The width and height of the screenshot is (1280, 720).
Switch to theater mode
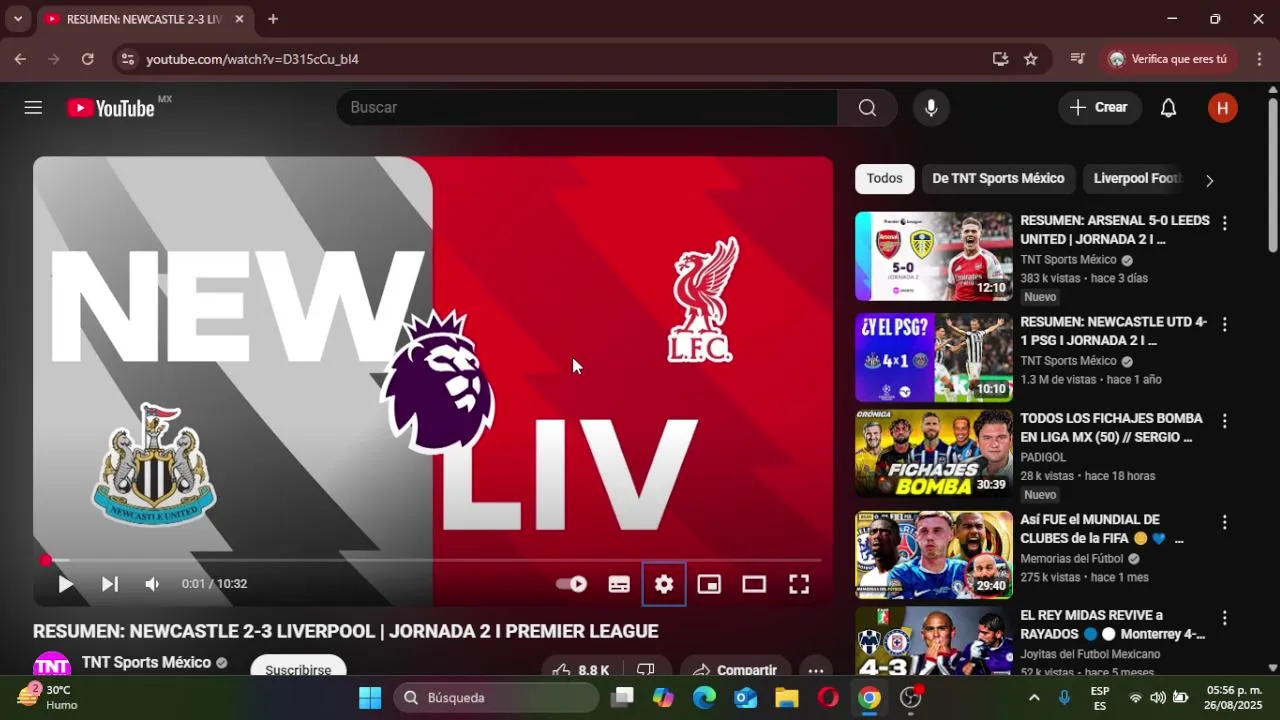pyautogui.click(x=754, y=584)
